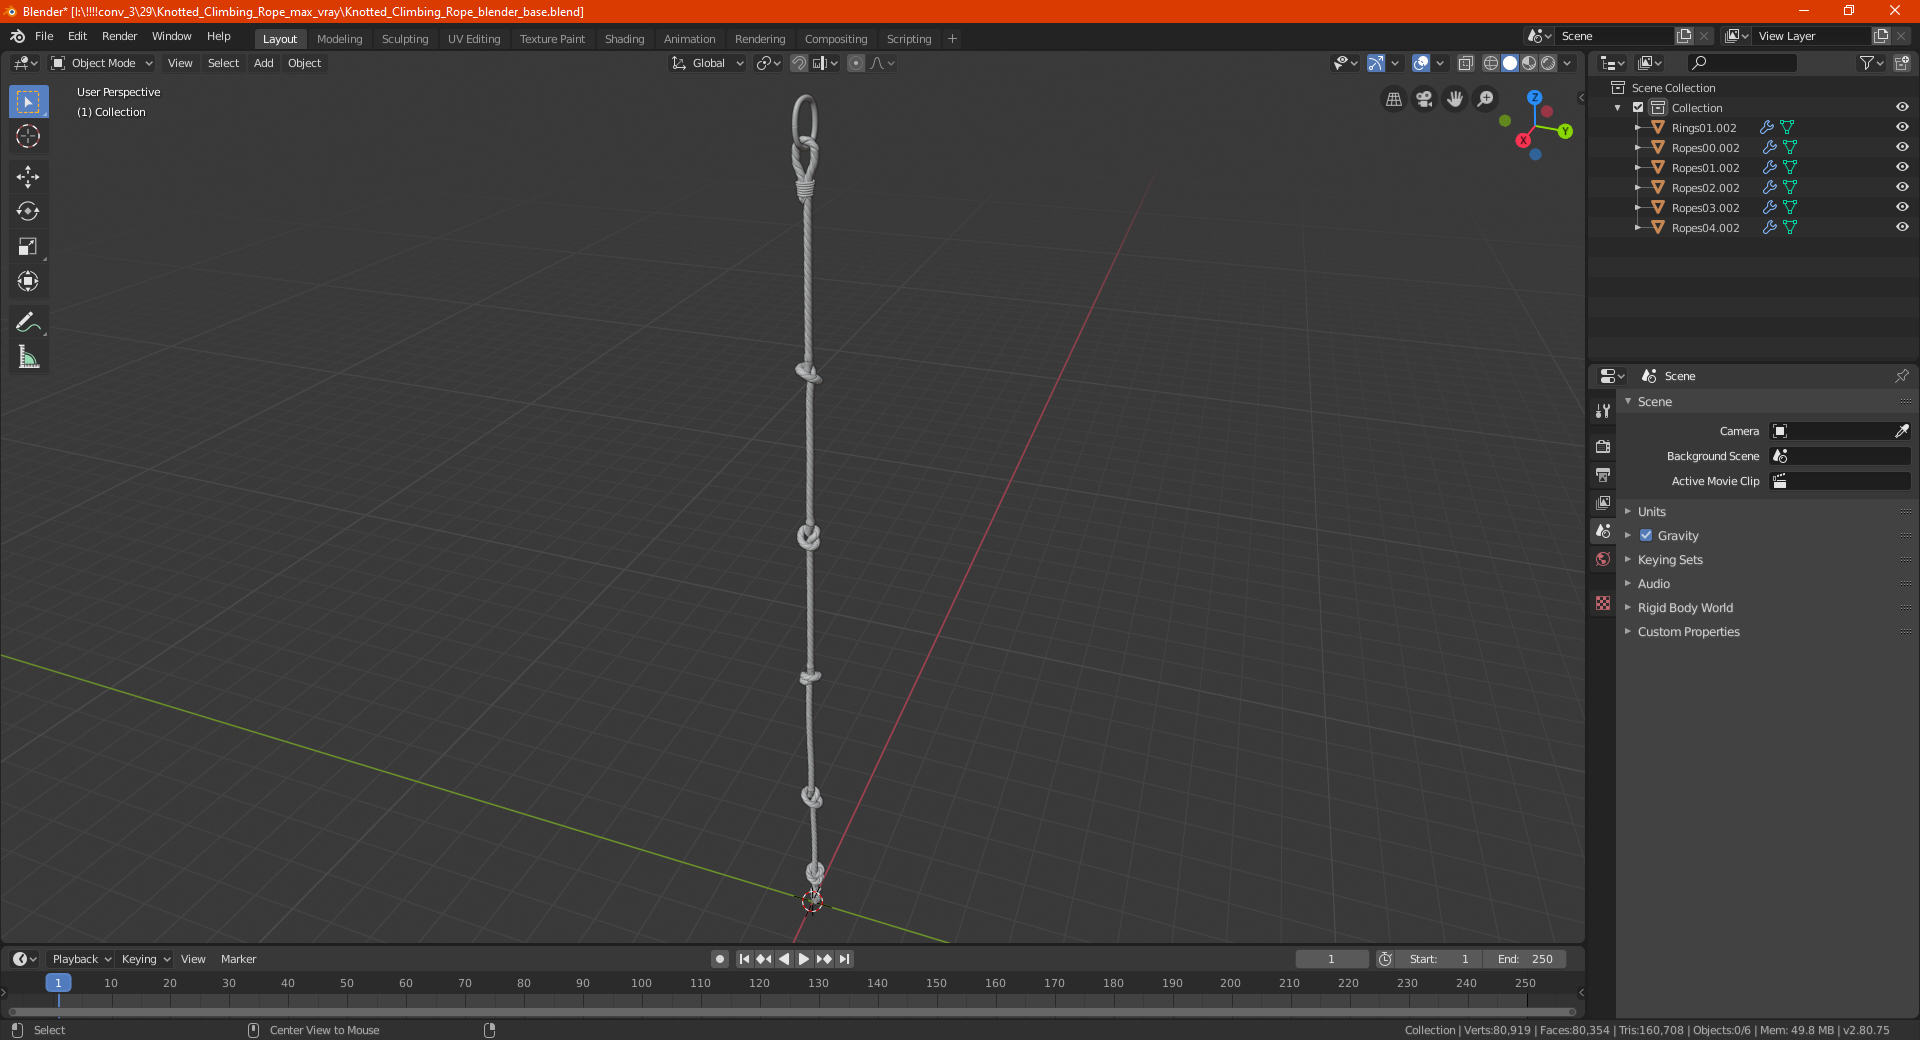Hide Rings01.002 with its eye icon
The width and height of the screenshot is (1920, 1040).
(x=1902, y=128)
